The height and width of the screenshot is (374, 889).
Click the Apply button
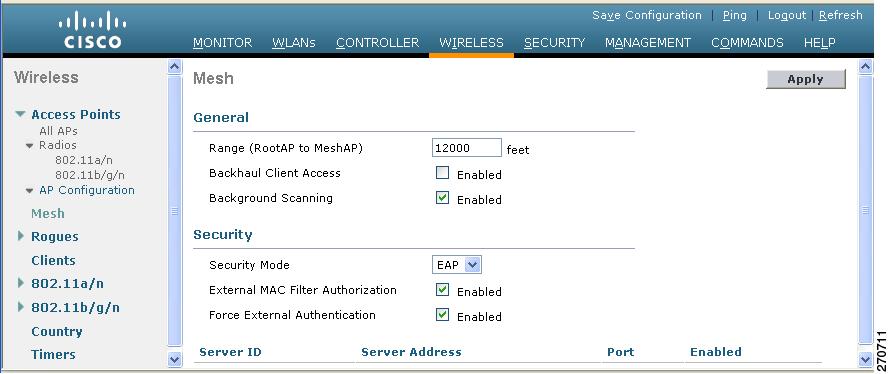(x=805, y=79)
